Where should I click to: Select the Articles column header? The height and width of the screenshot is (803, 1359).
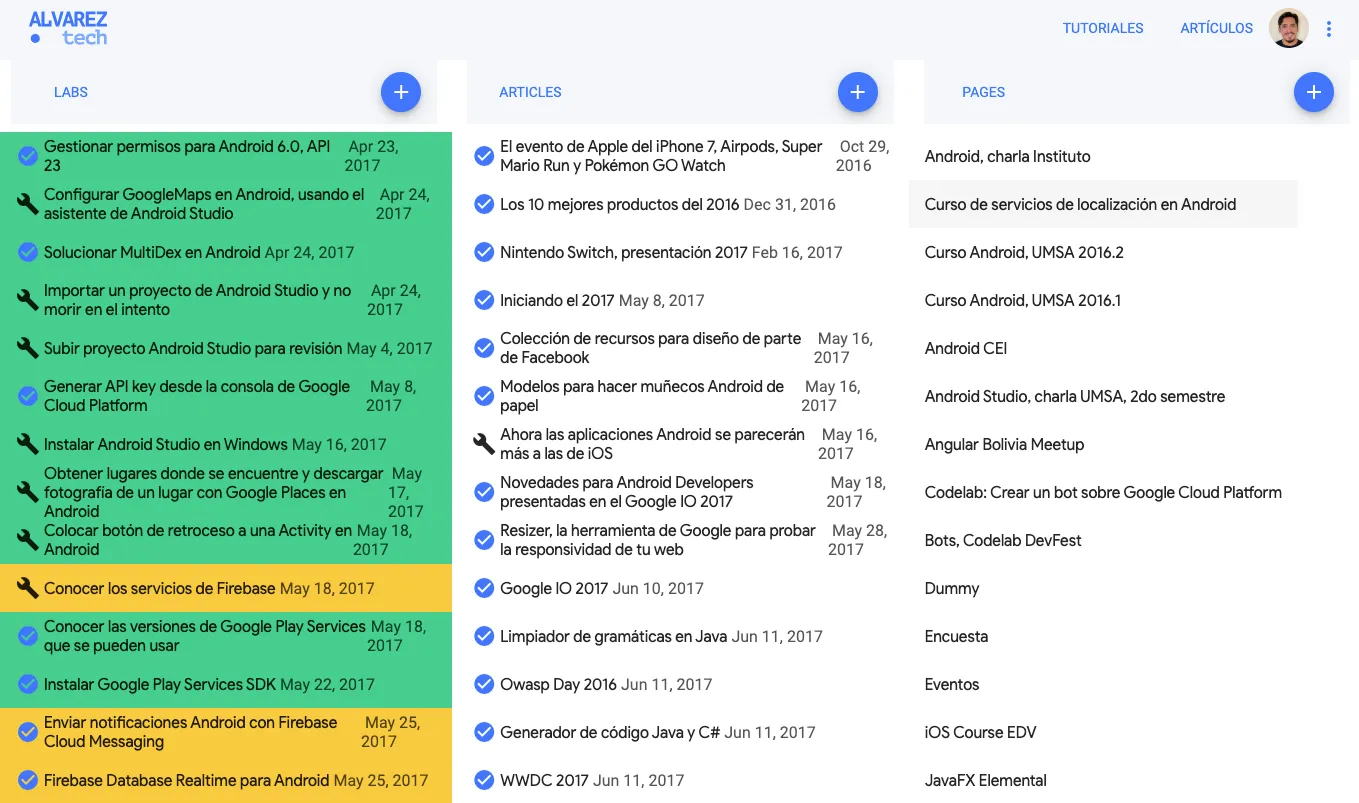(530, 92)
